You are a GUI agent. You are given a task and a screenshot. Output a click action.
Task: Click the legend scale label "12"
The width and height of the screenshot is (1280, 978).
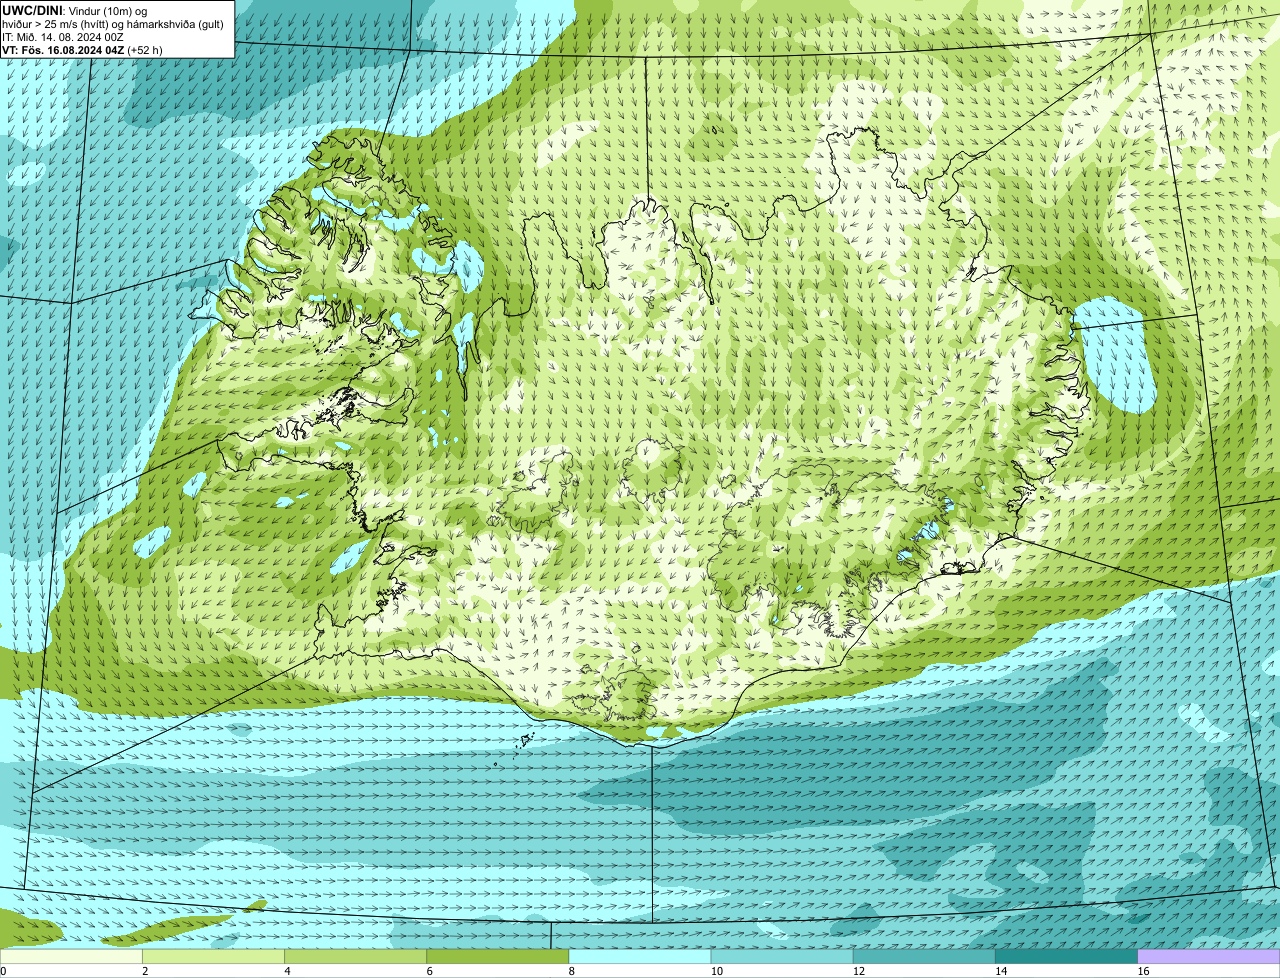pyautogui.click(x=857, y=971)
